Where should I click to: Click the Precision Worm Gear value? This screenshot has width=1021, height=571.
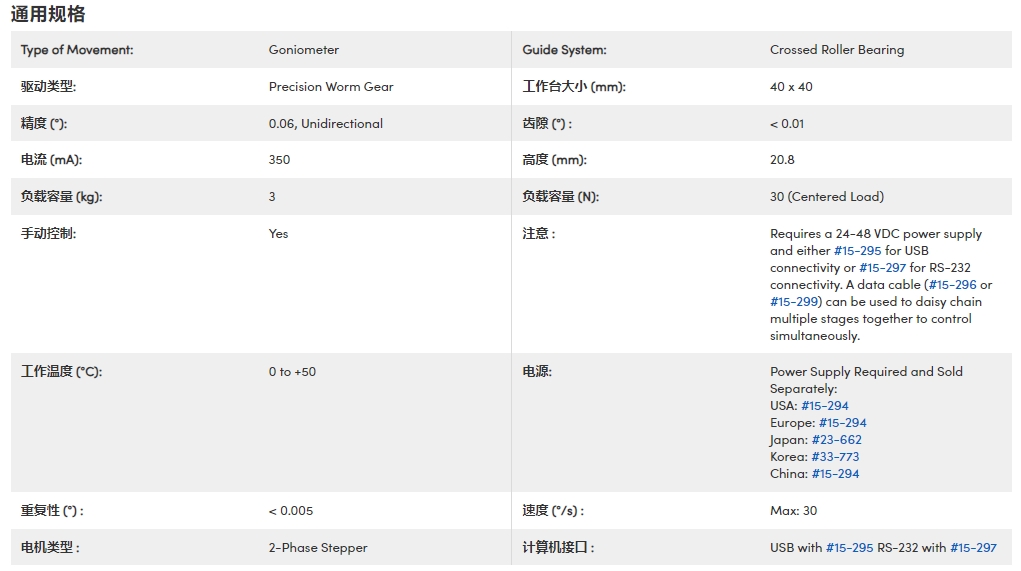pyautogui.click(x=331, y=87)
